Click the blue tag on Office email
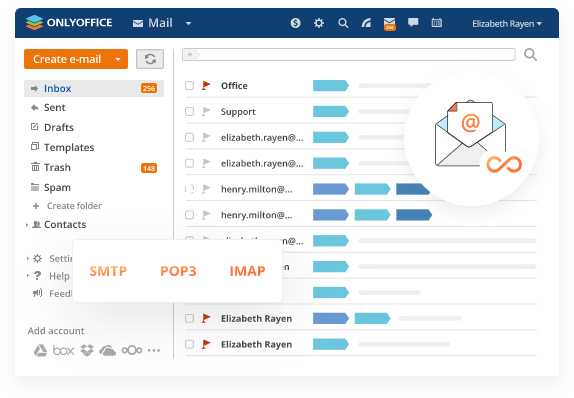This screenshot has height=398, width=574. (331, 86)
